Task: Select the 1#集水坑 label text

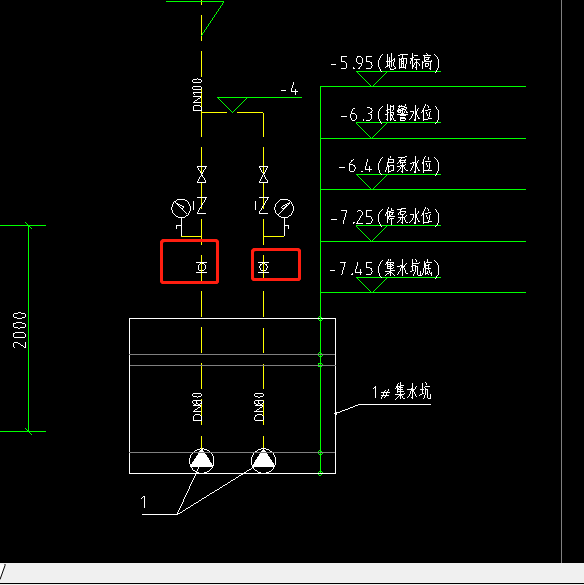Action: (402, 392)
